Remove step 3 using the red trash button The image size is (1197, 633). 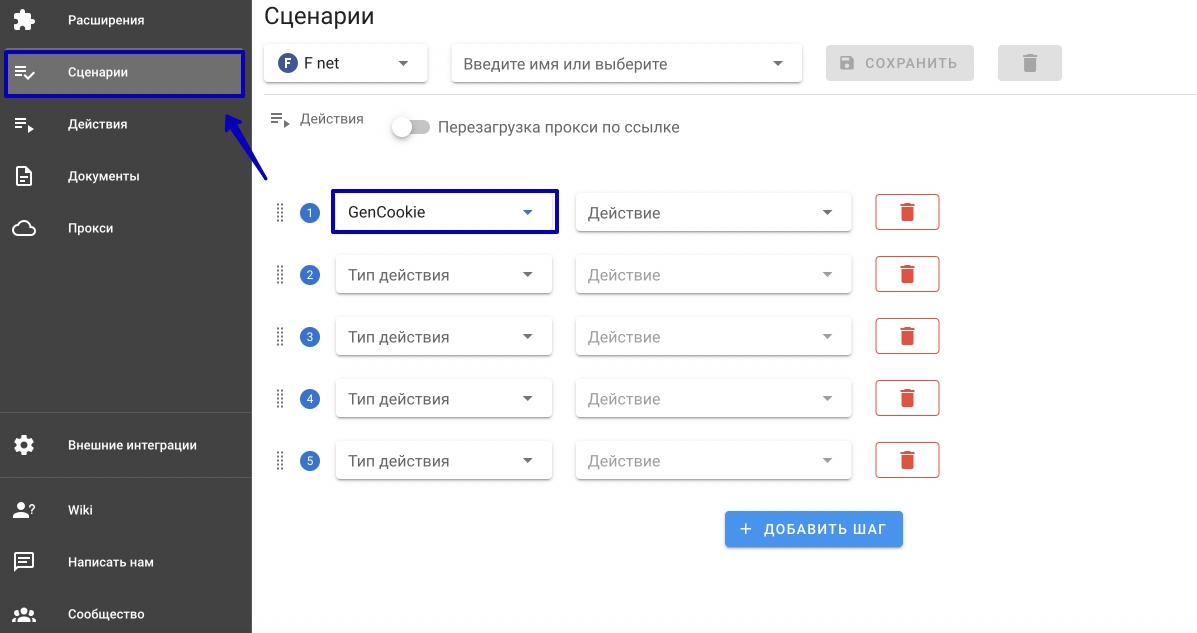[907, 336]
